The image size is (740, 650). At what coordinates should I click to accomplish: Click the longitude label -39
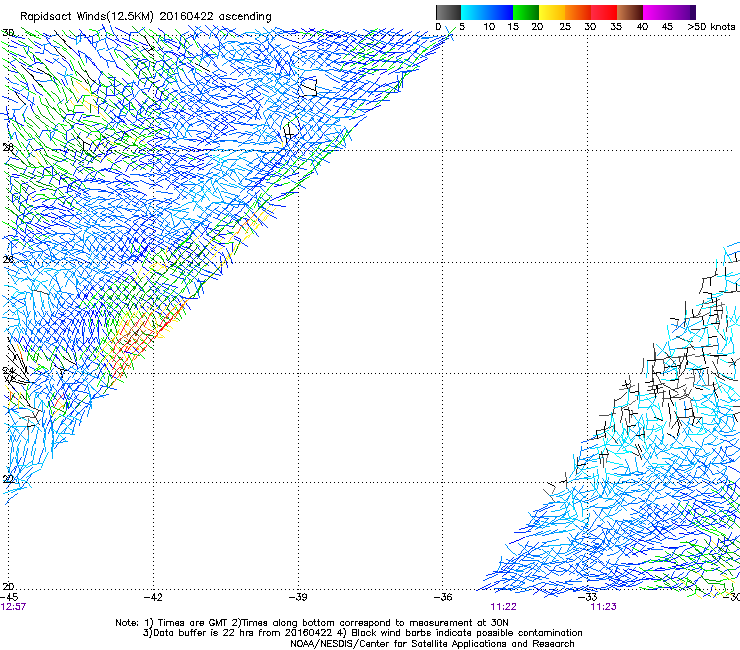coord(298,597)
